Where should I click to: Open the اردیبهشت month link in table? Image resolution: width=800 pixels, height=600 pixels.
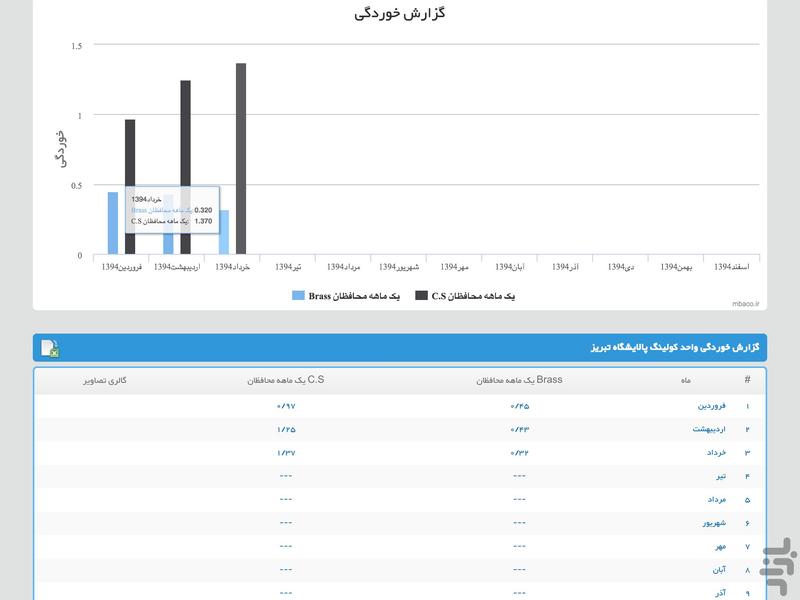pos(709,430)
